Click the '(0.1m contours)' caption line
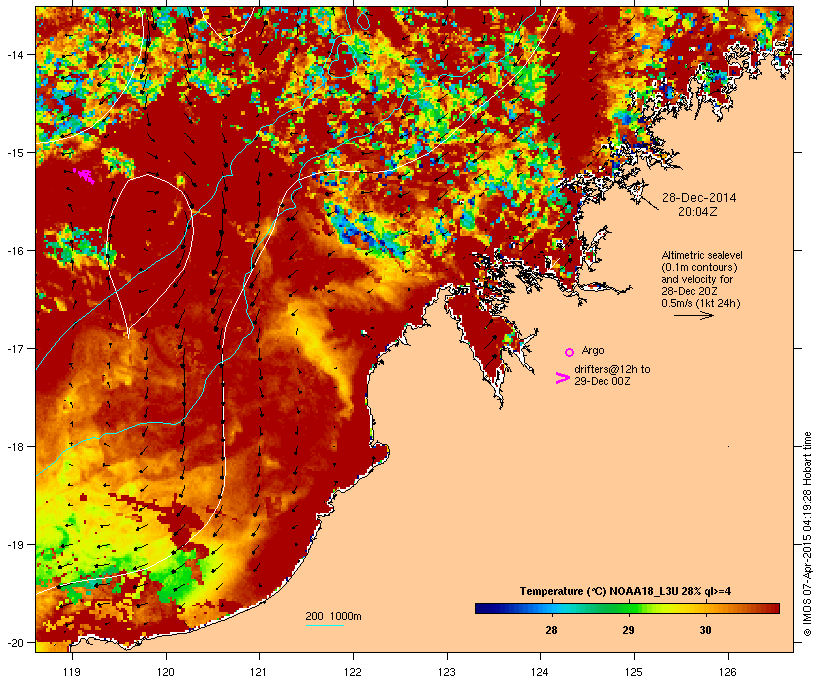 click(x=699, y=267)
